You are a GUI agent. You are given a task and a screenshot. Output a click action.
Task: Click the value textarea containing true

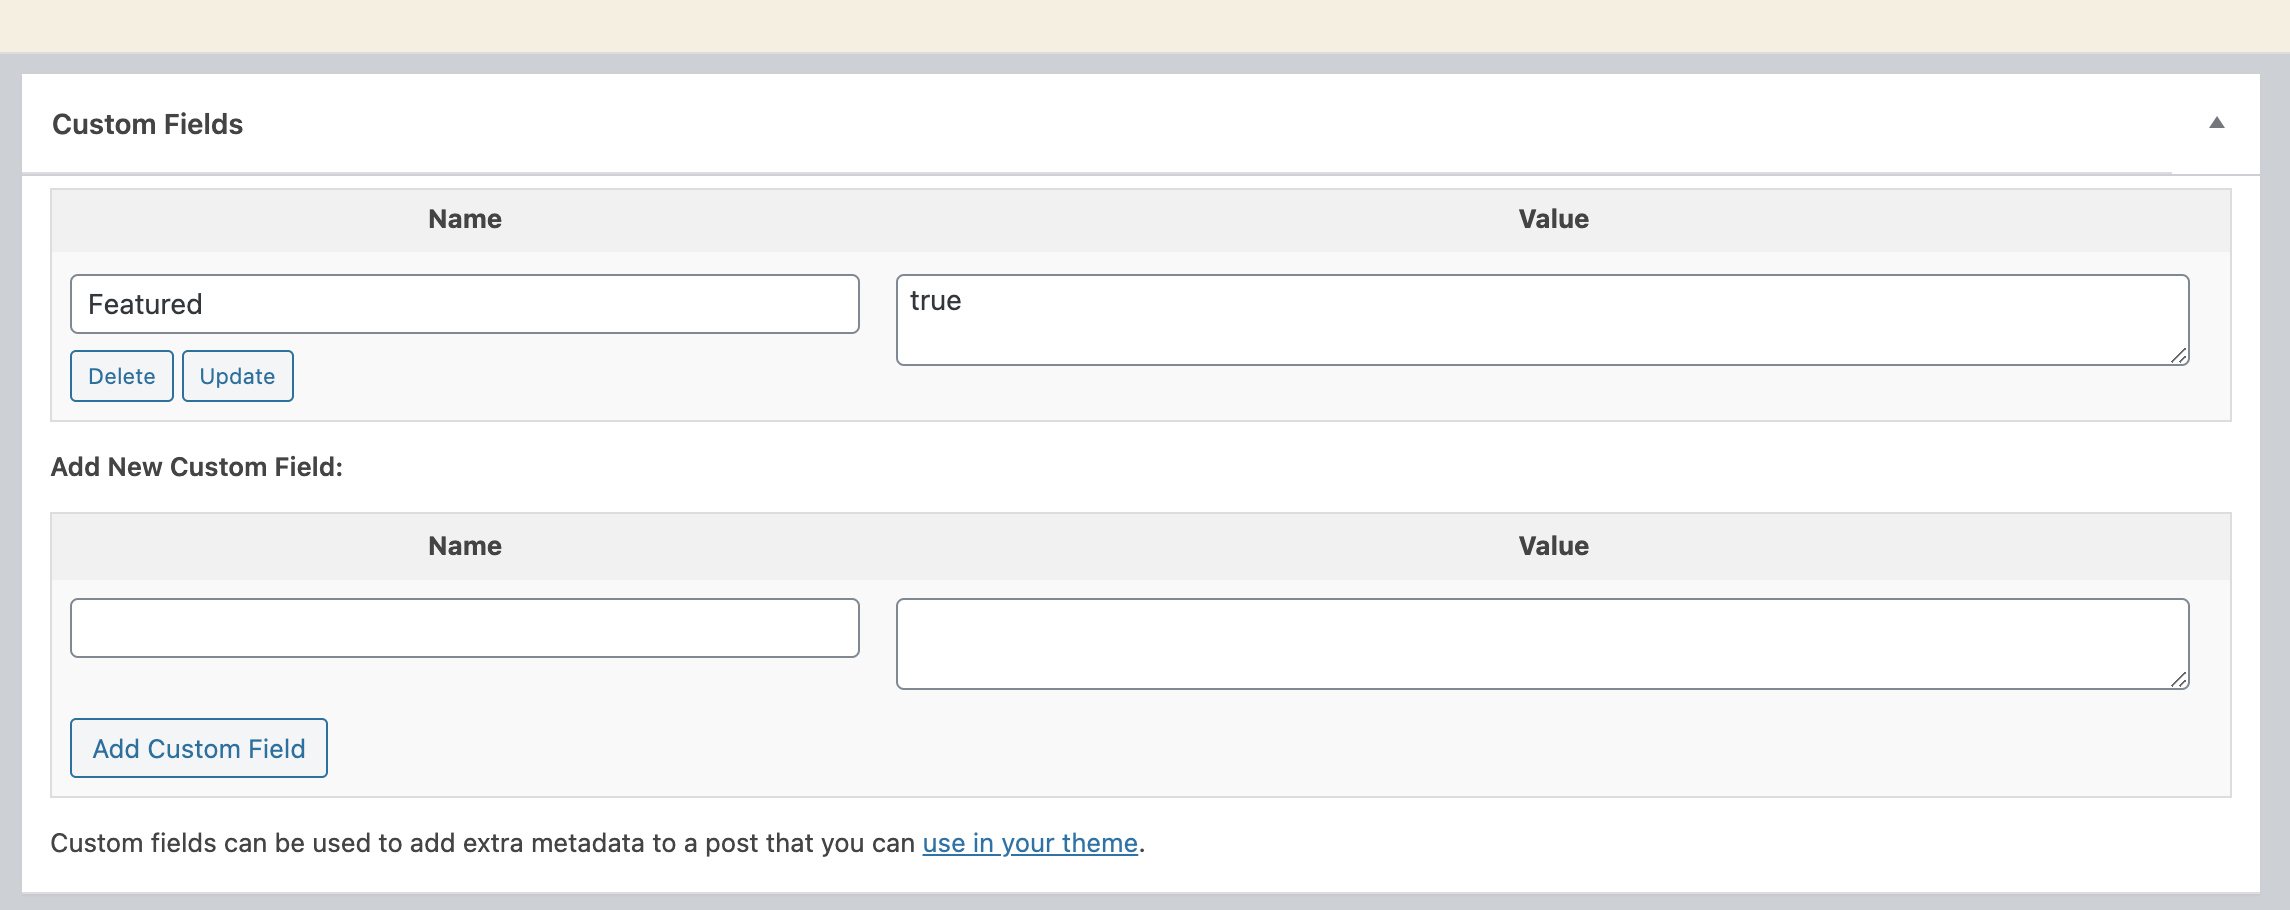pyautogui.click(x=1542, y=320)
